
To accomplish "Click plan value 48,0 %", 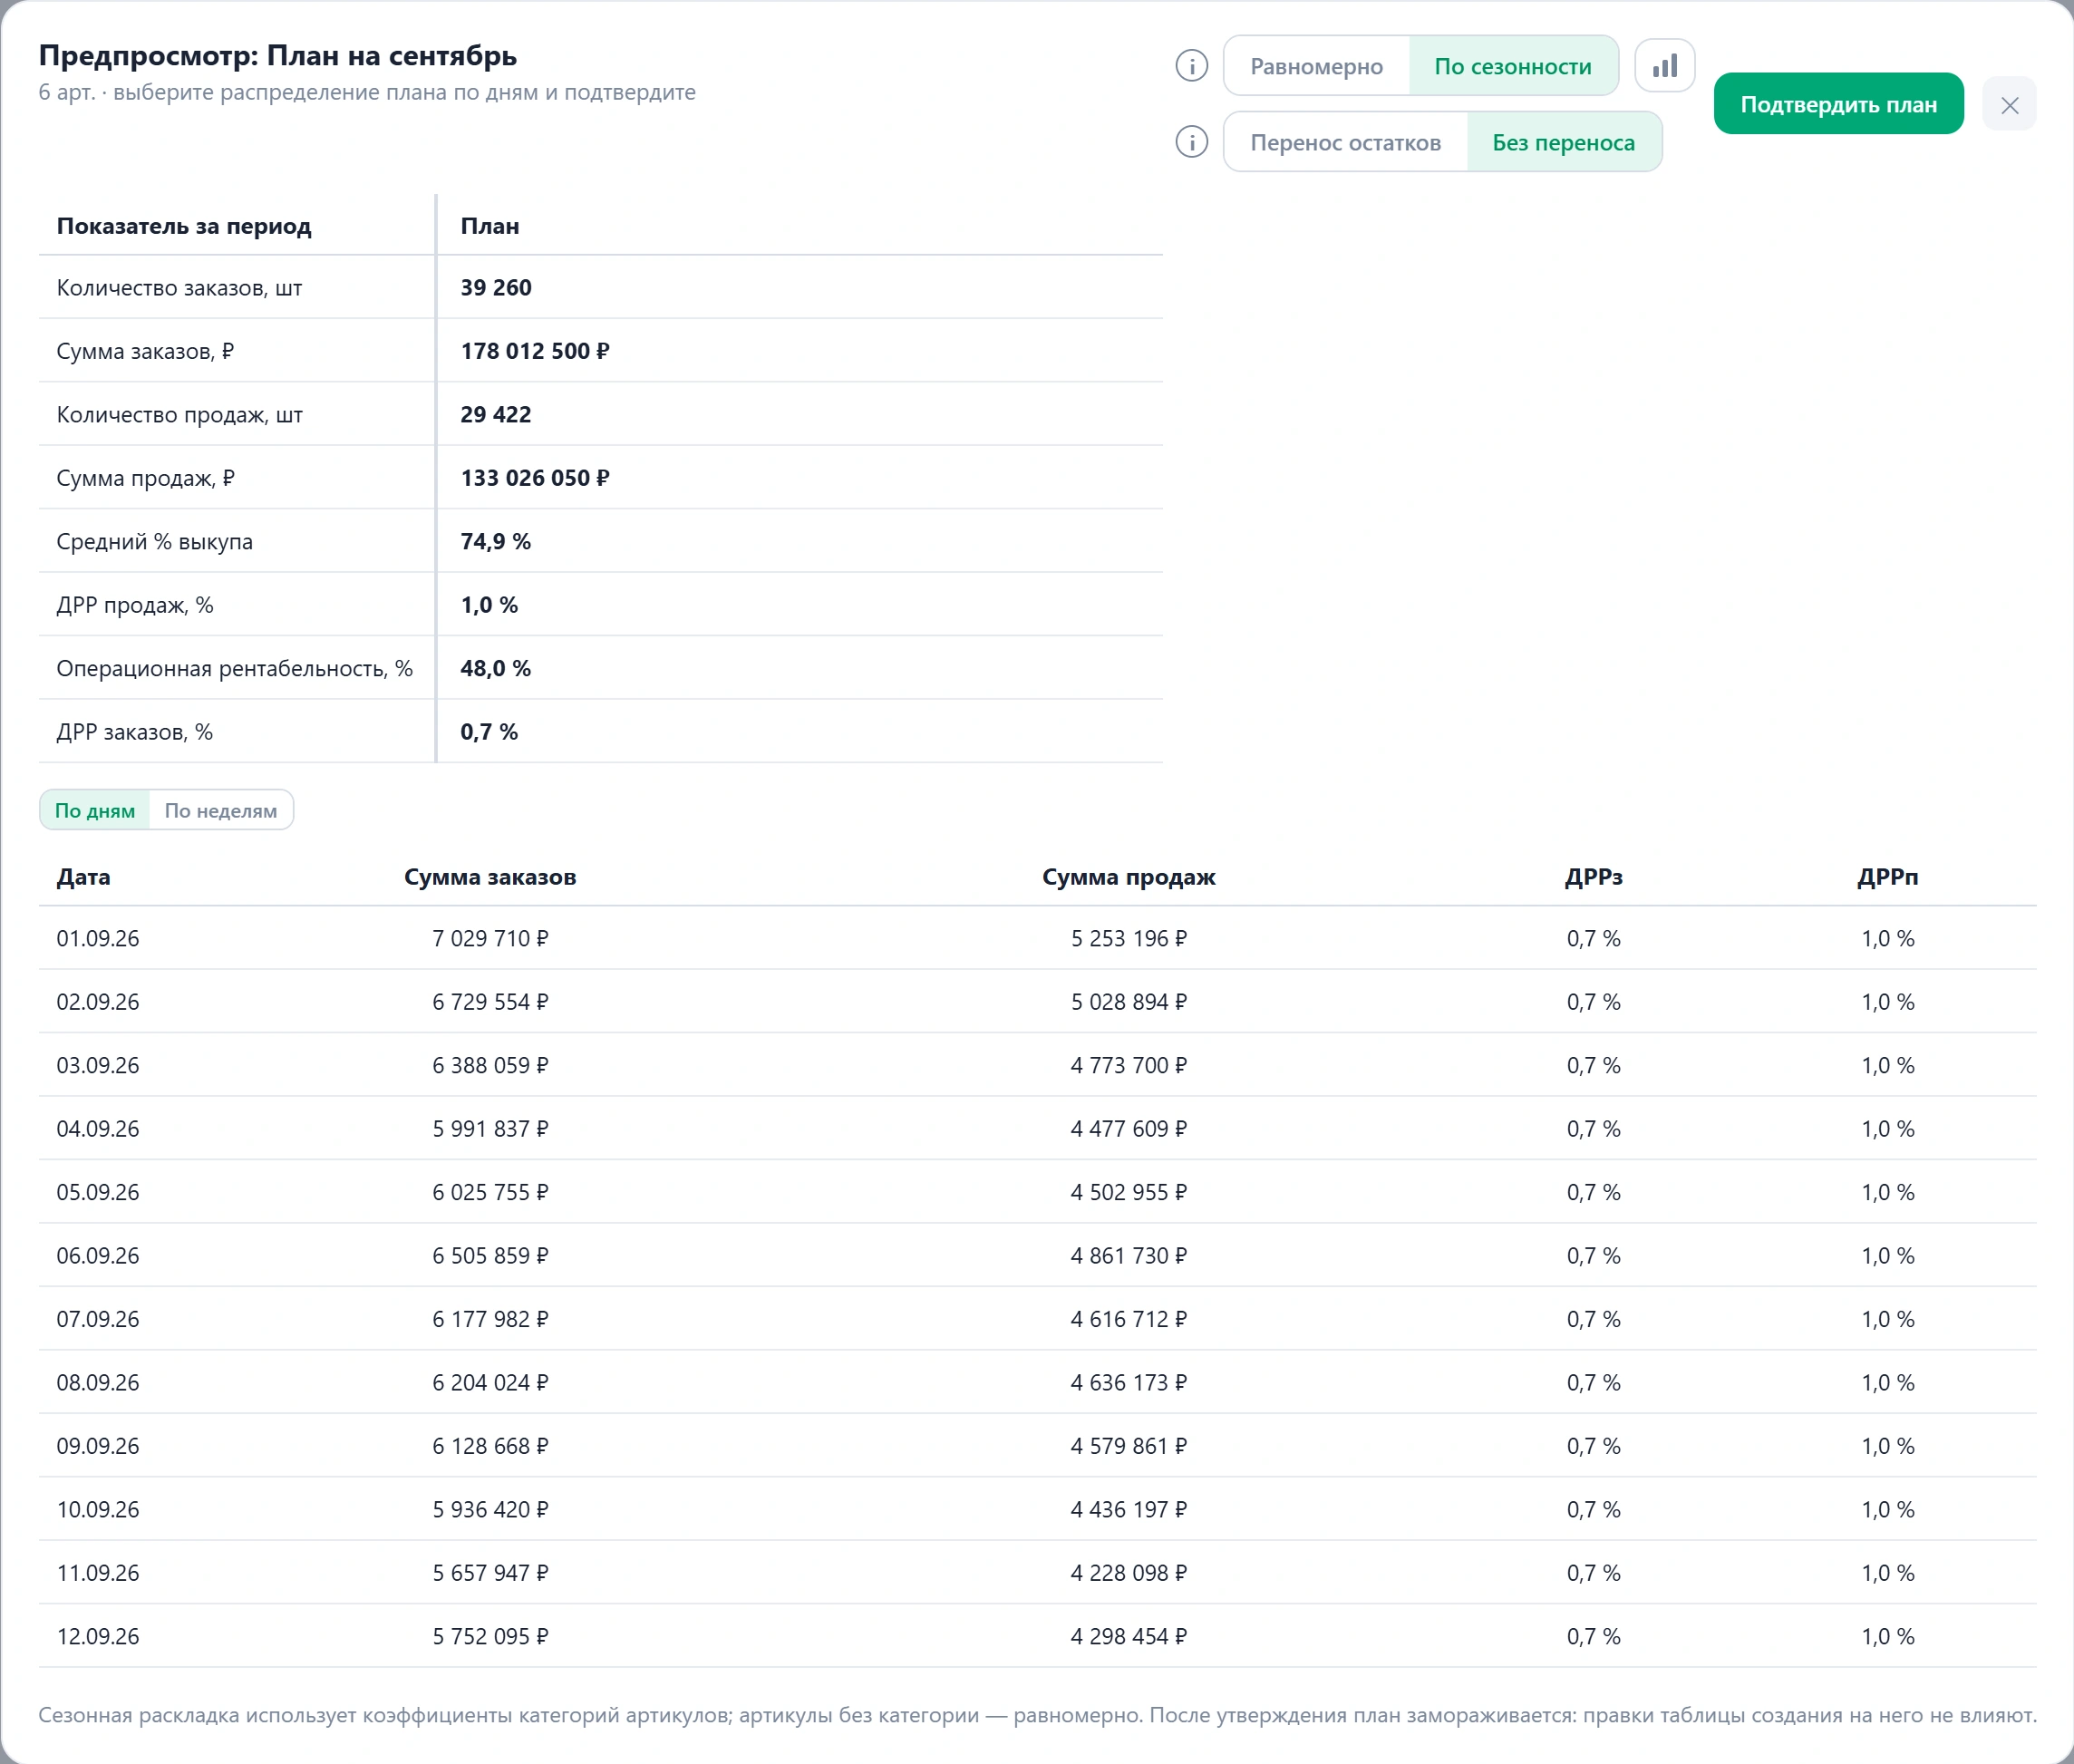I will click(x=496, y=669).
